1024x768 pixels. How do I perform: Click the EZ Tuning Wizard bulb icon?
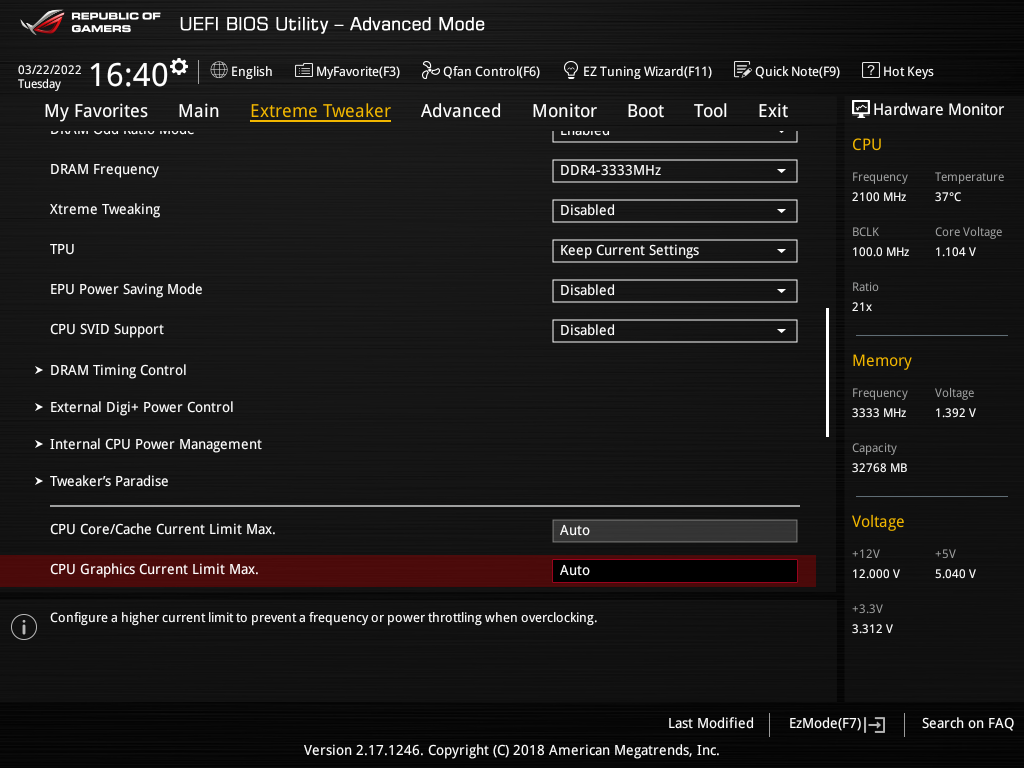coord(570,70)
